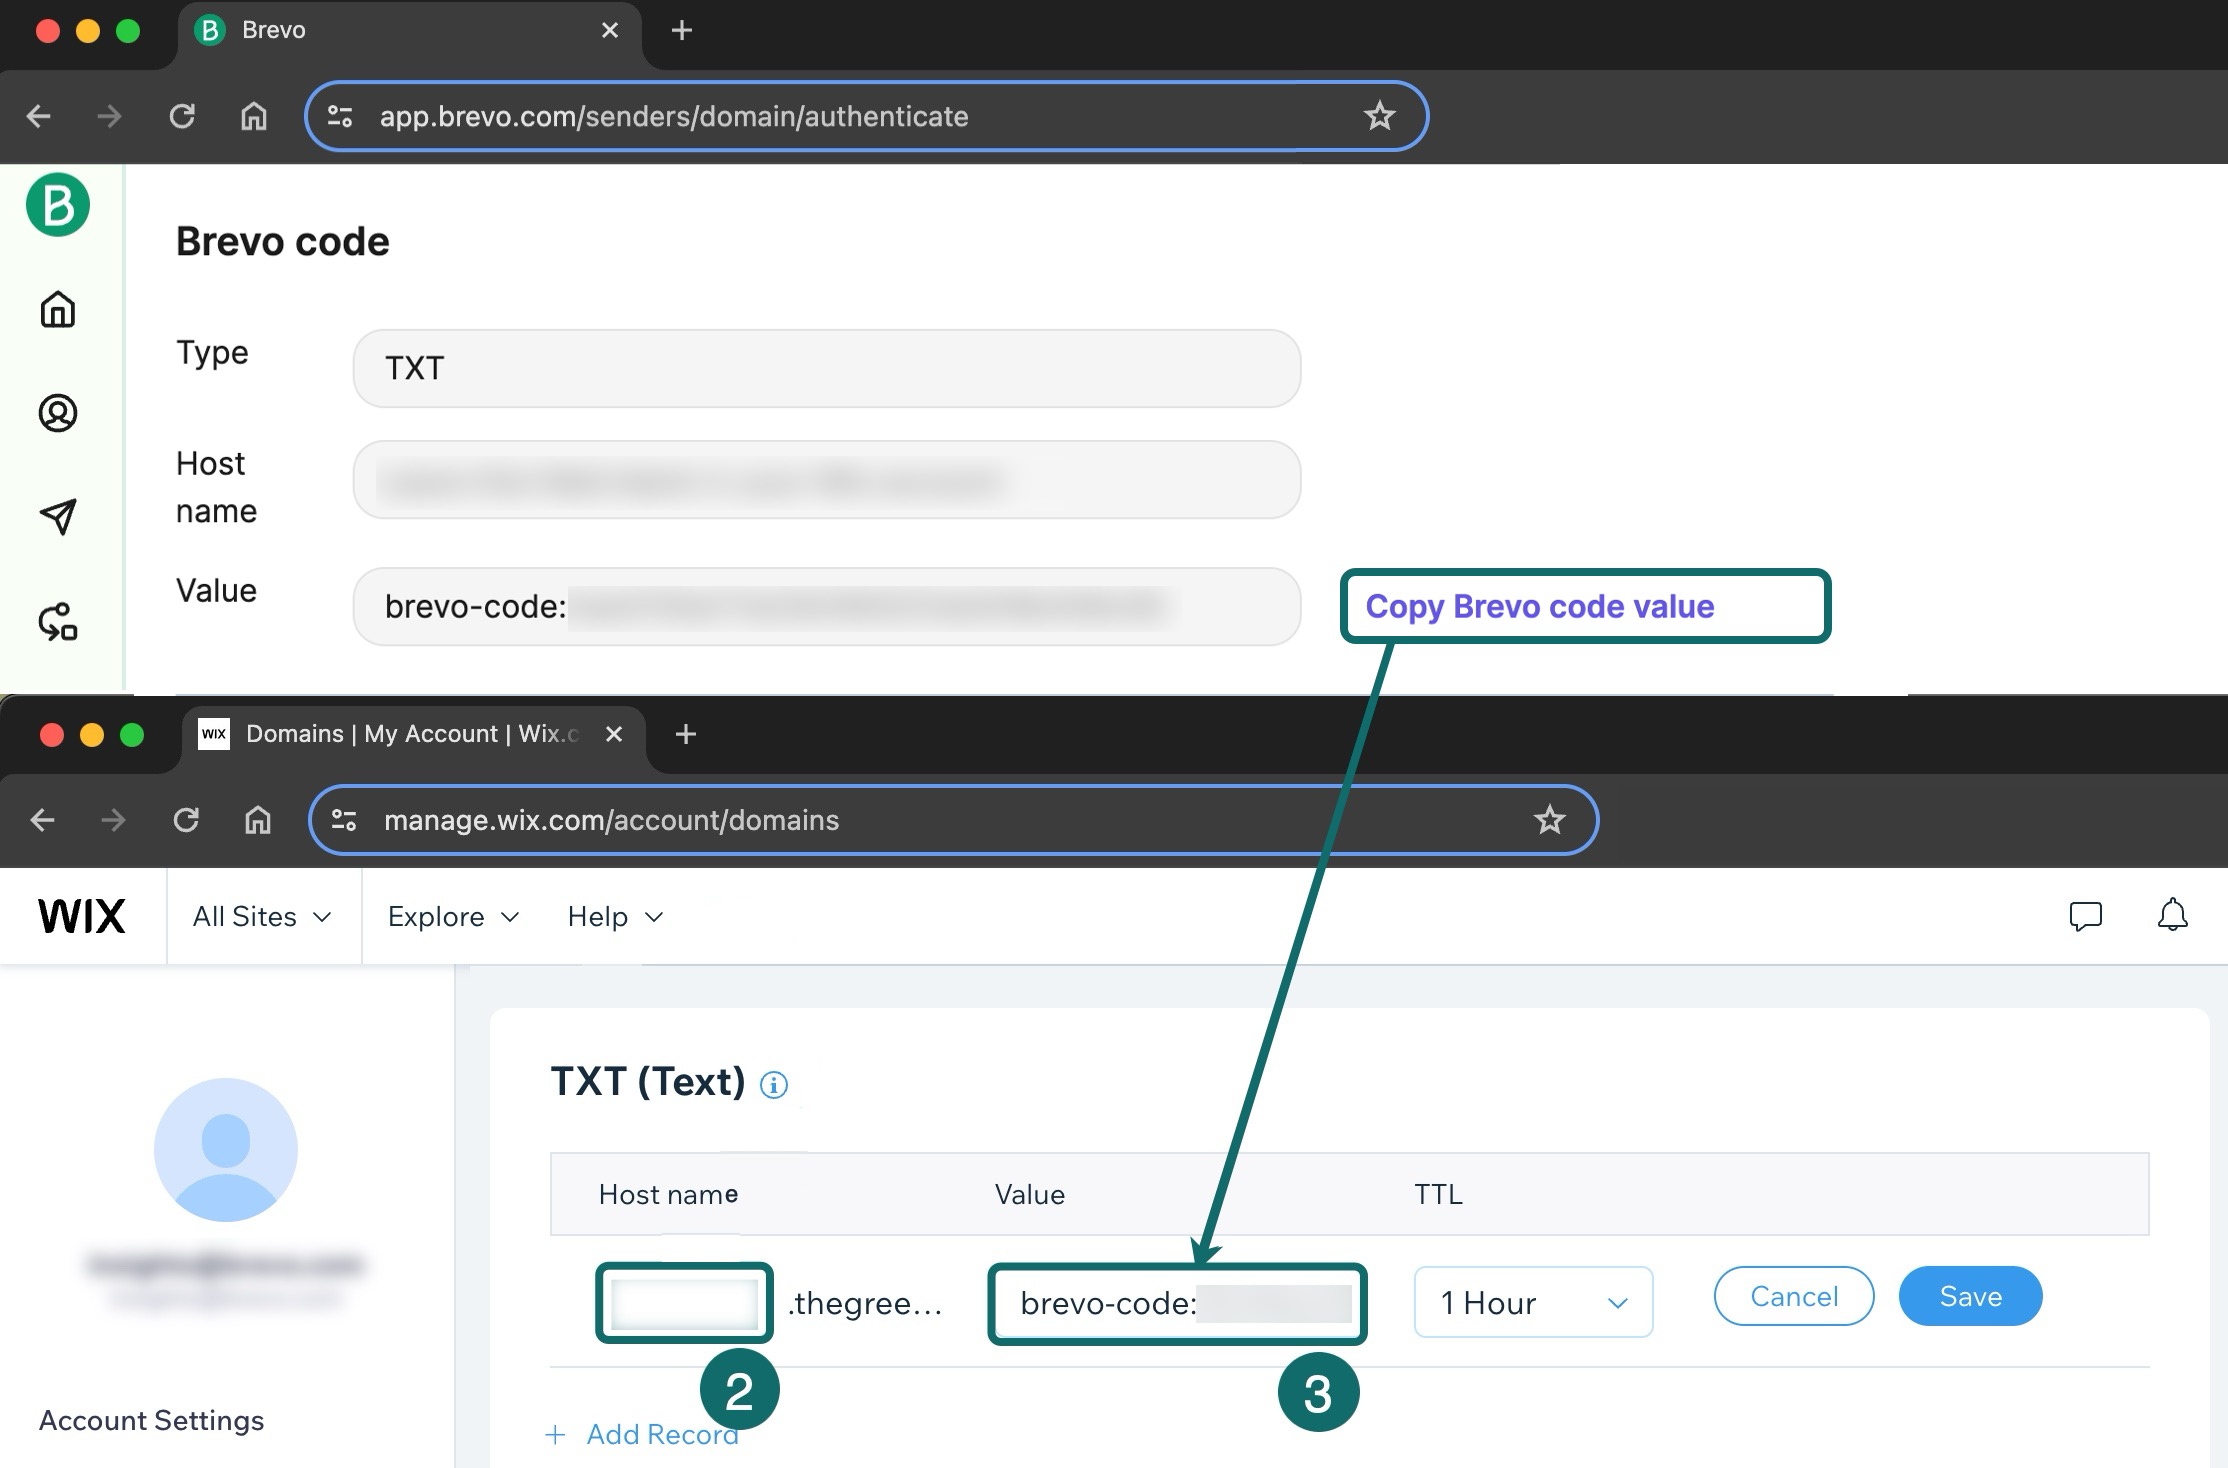Click the Wix messages chat icon

(x=2087, y=916)
